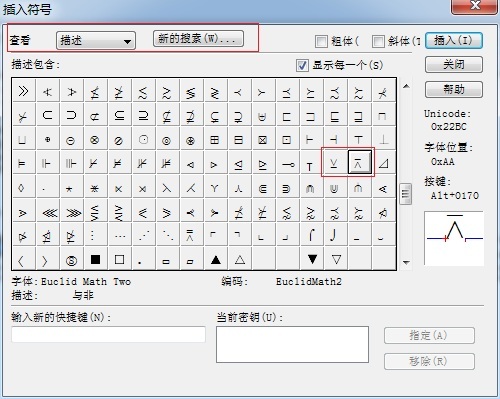
Task: Click the 新的搜索(W)... button
Action: click(198, 39)
